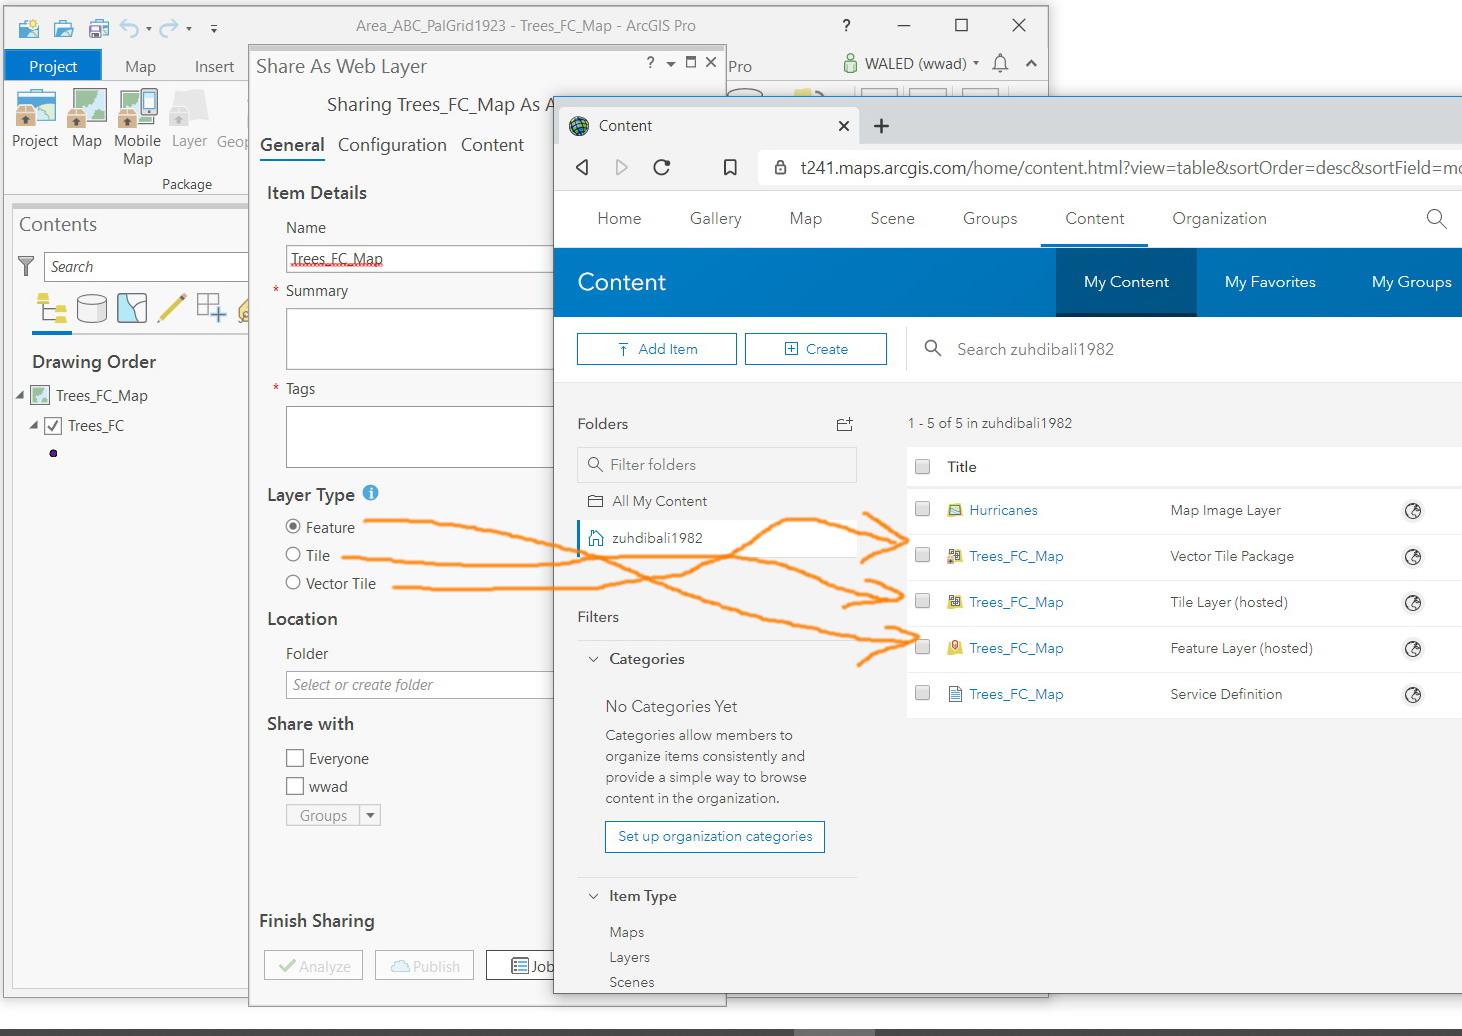This screenshot has width=1462, height=1036.
Task: Click the Mobile Map package icon
Action: click(x=137, y=109)
